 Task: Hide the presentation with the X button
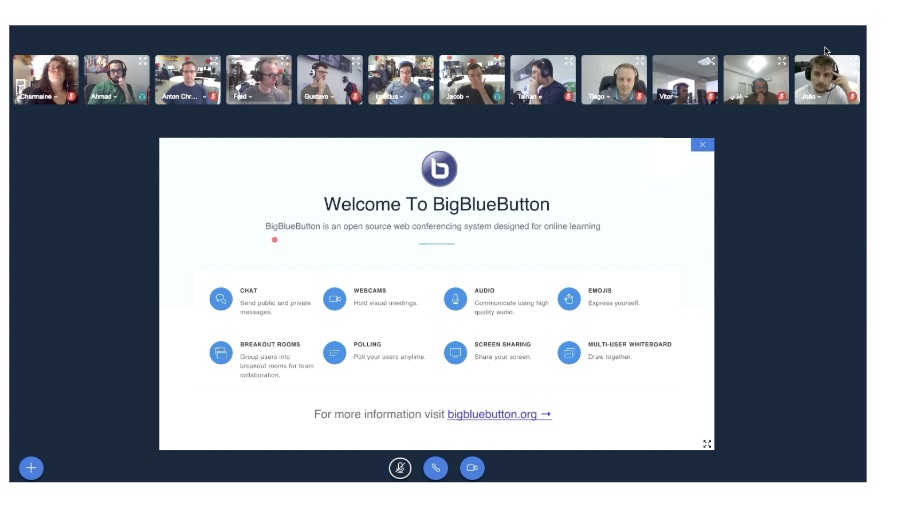(x=702, y=145)
